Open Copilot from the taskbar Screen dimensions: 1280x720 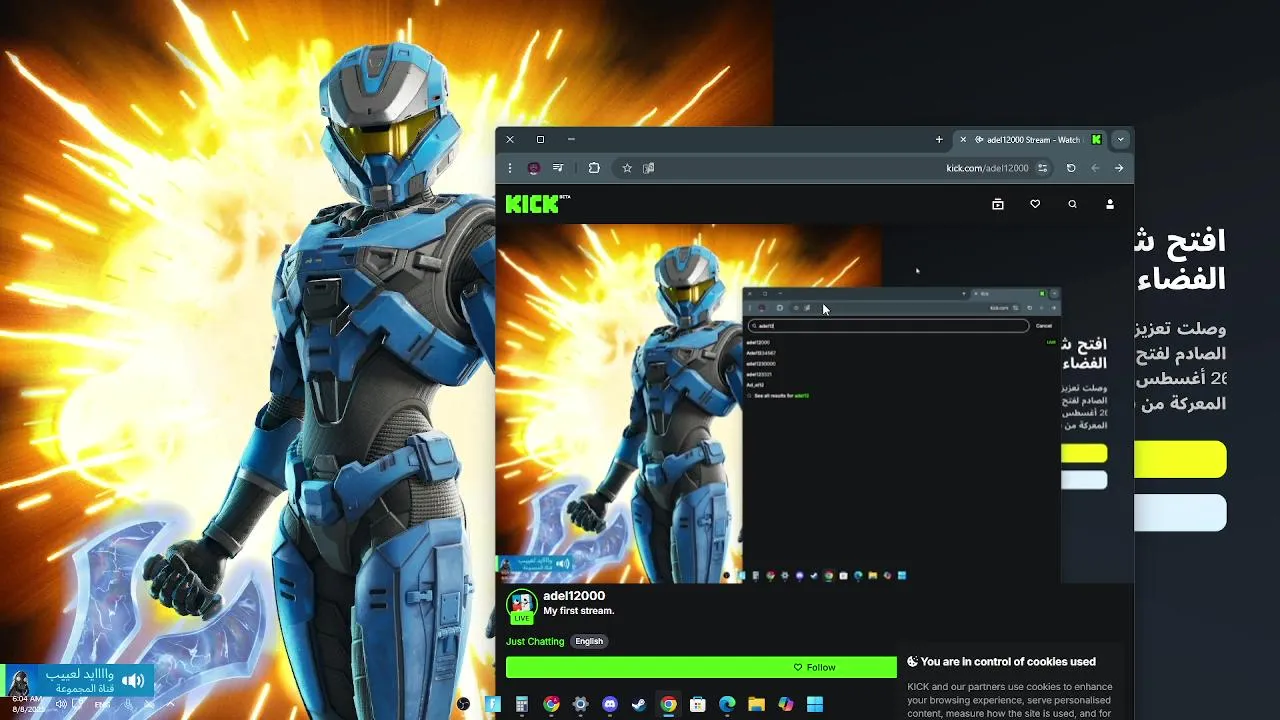(x=786, y=705)
